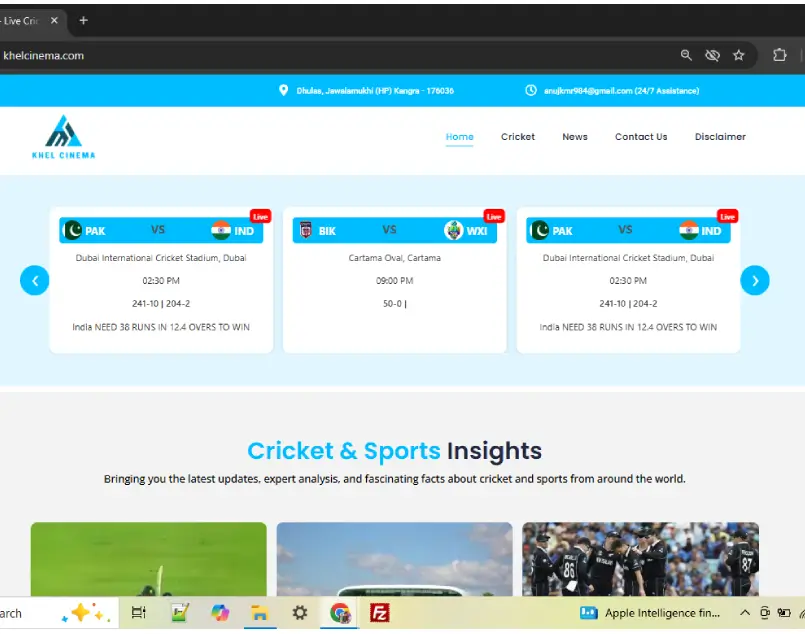Open the Cricket menu item
805x634 pixels.
[x=518, y=137]
